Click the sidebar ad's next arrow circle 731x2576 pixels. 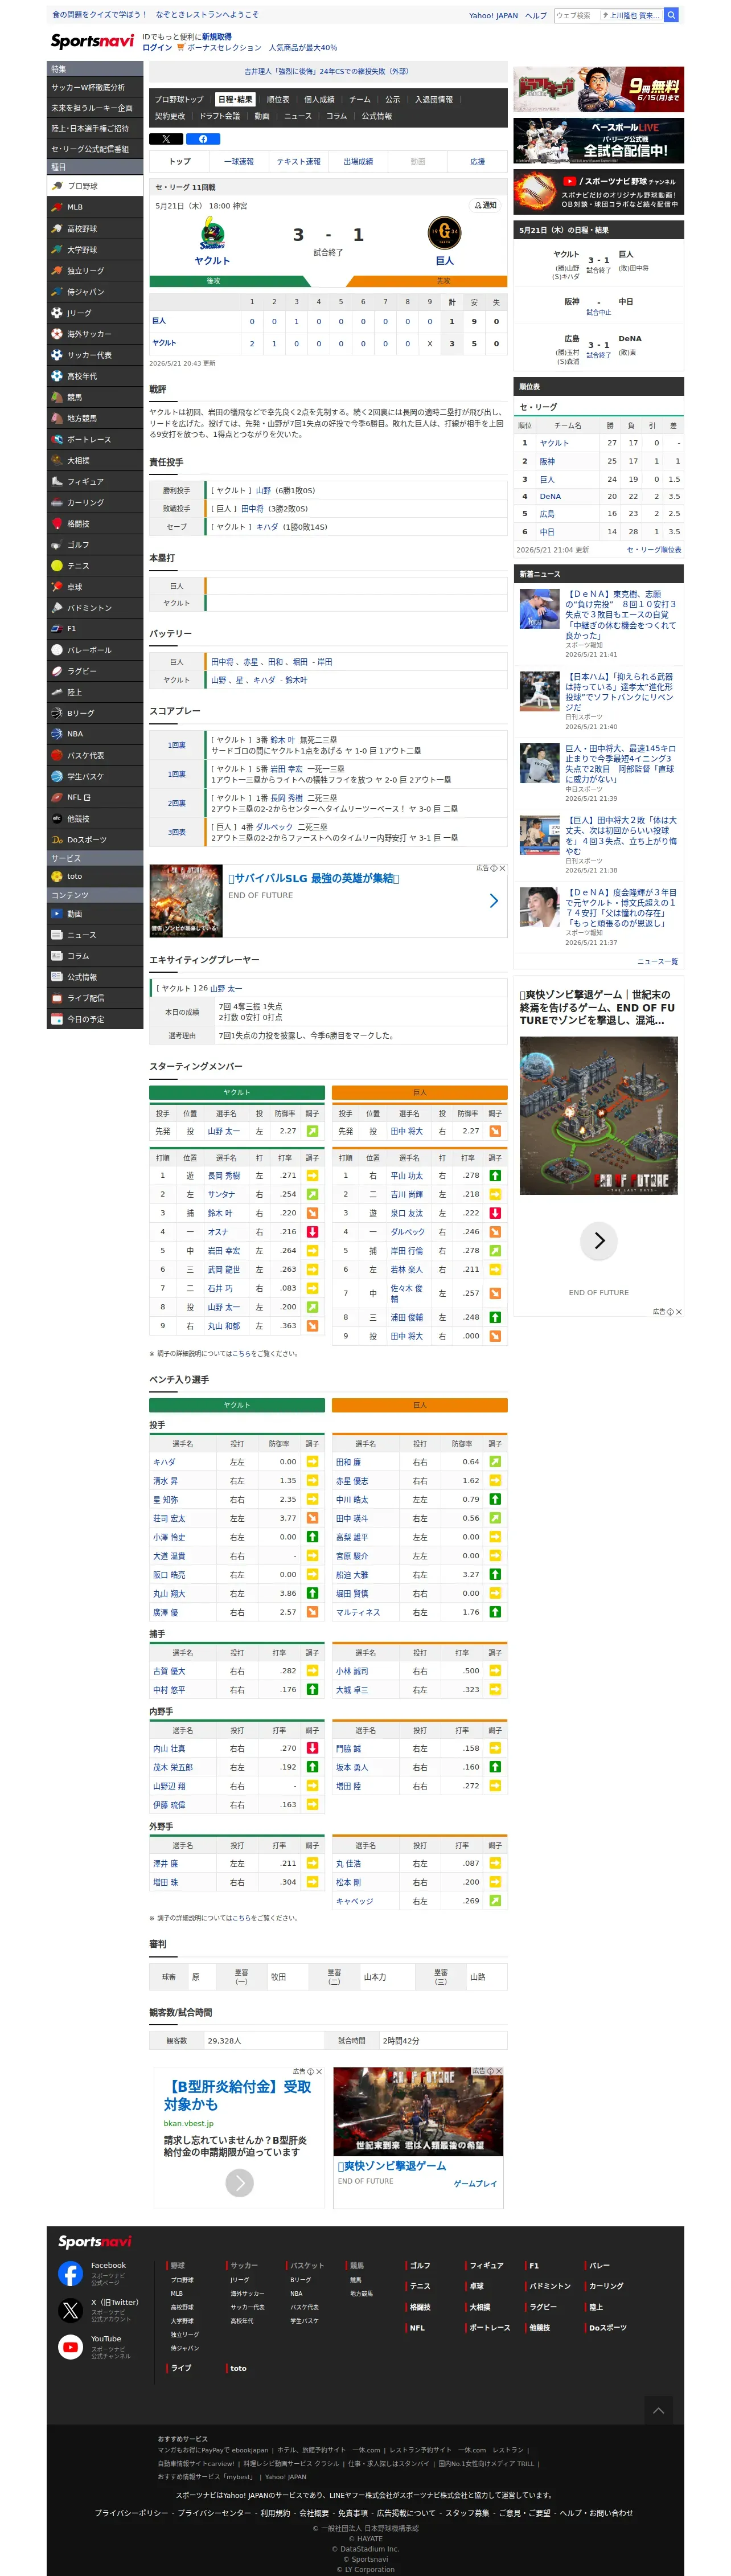(x=599, y=1241)
